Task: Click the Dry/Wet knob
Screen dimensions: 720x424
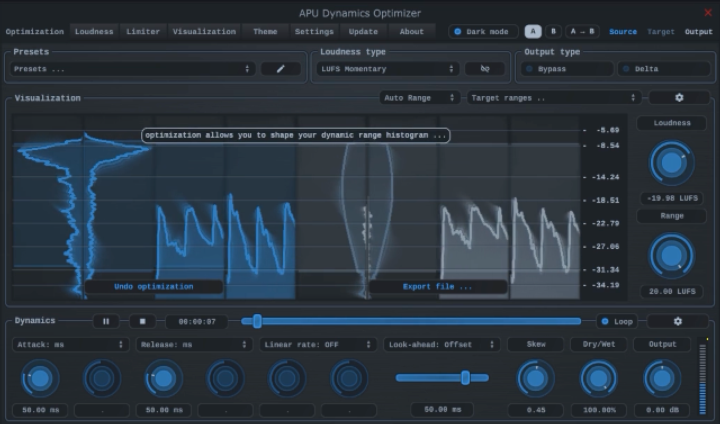Action: click(x=598, y=379)
